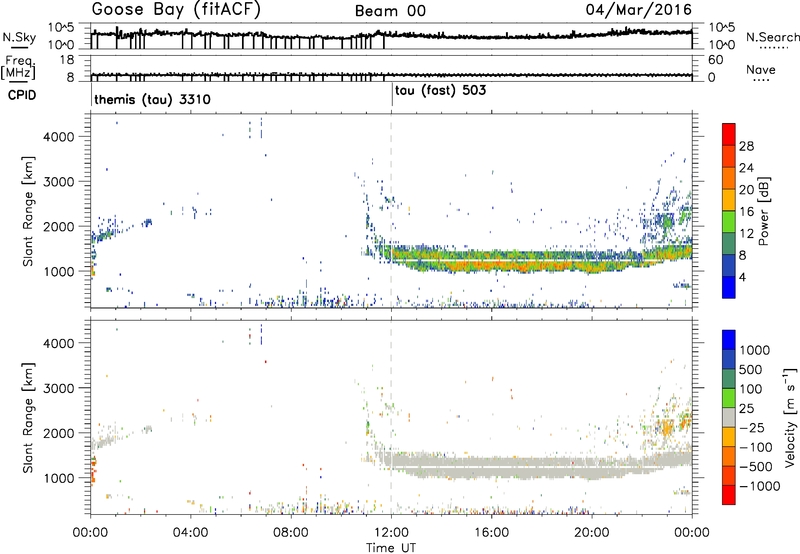Click the dashed 12:00 marker in the power panel

[391, 211]
